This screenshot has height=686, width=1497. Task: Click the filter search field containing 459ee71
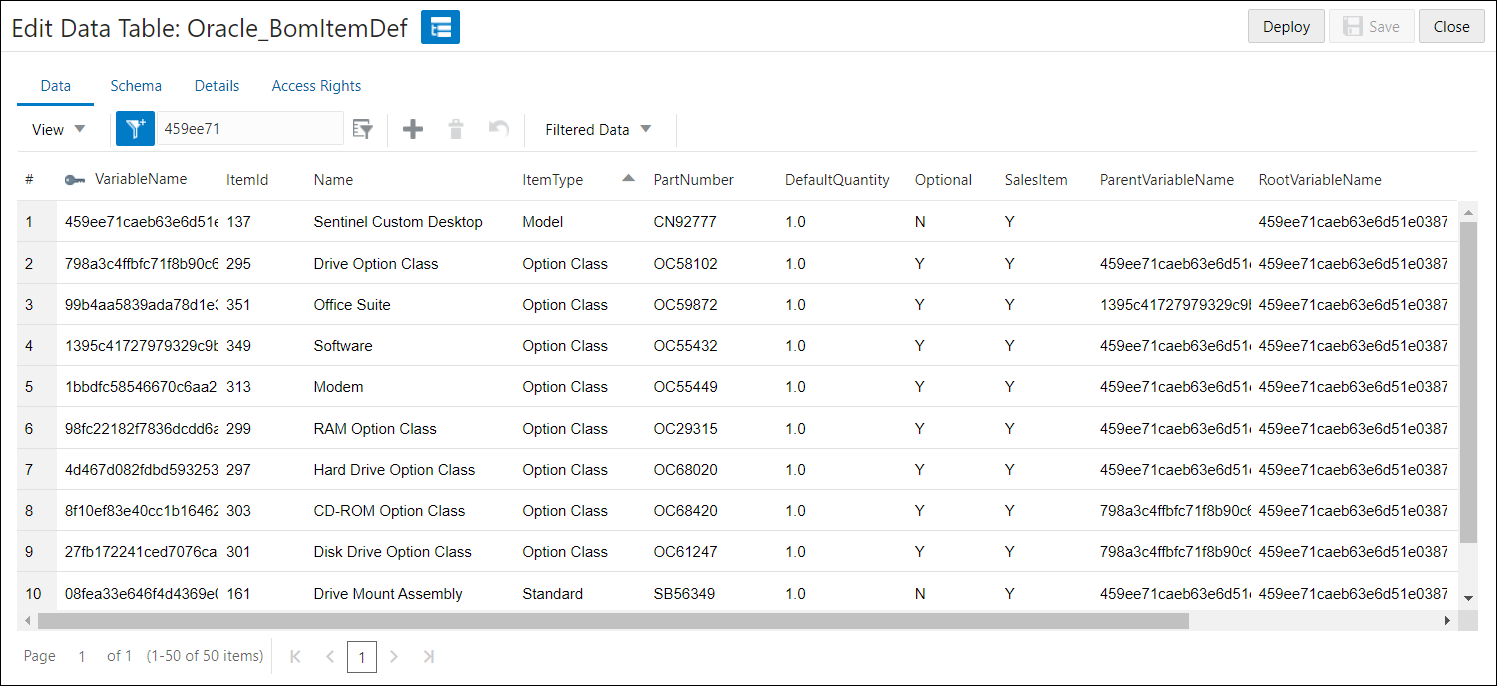click(250, 128)
